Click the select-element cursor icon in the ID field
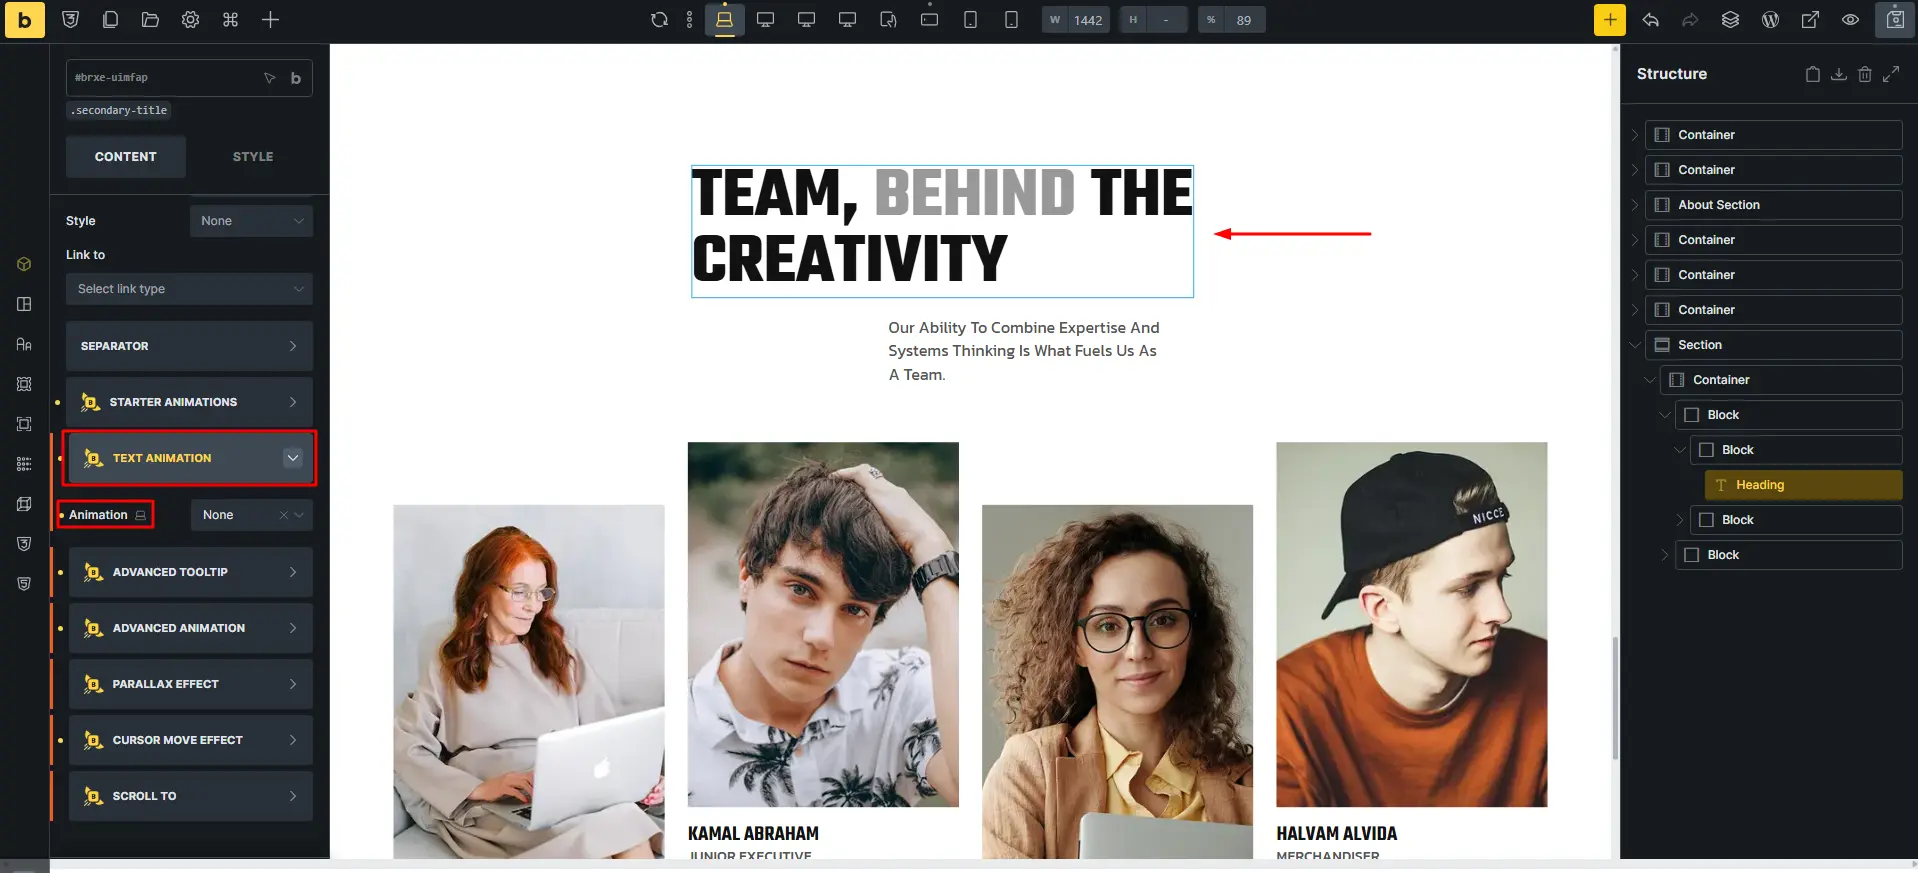Screen dimensions: 1918x873 269,78
